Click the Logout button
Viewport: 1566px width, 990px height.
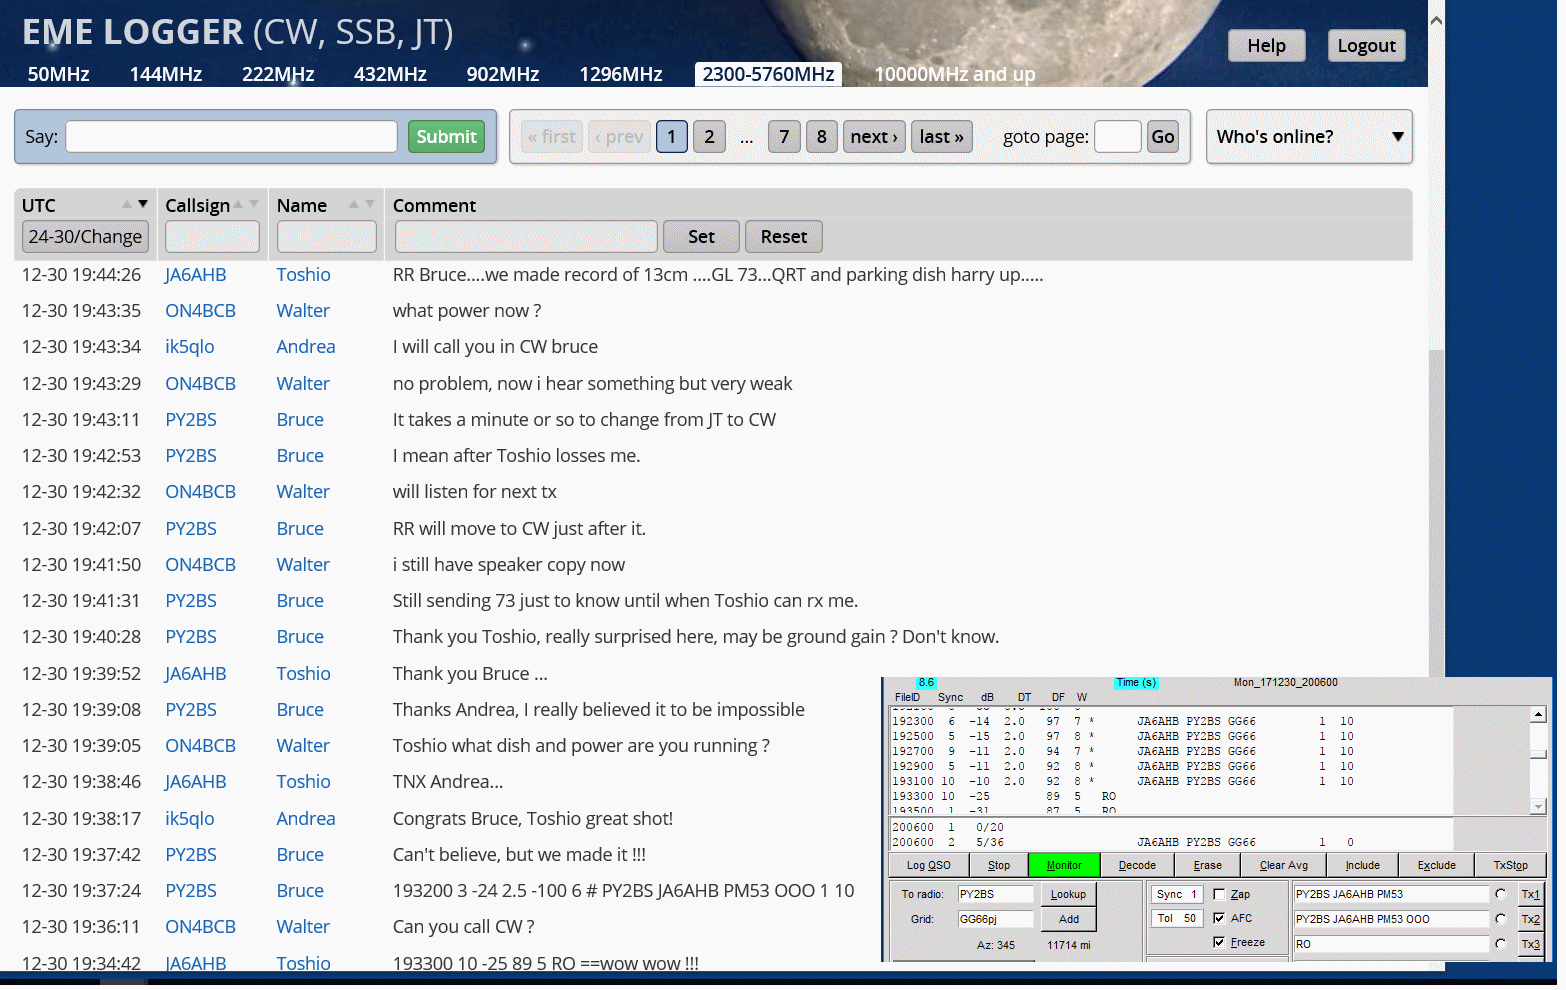pyautogui.click(x=1366, y=46)
